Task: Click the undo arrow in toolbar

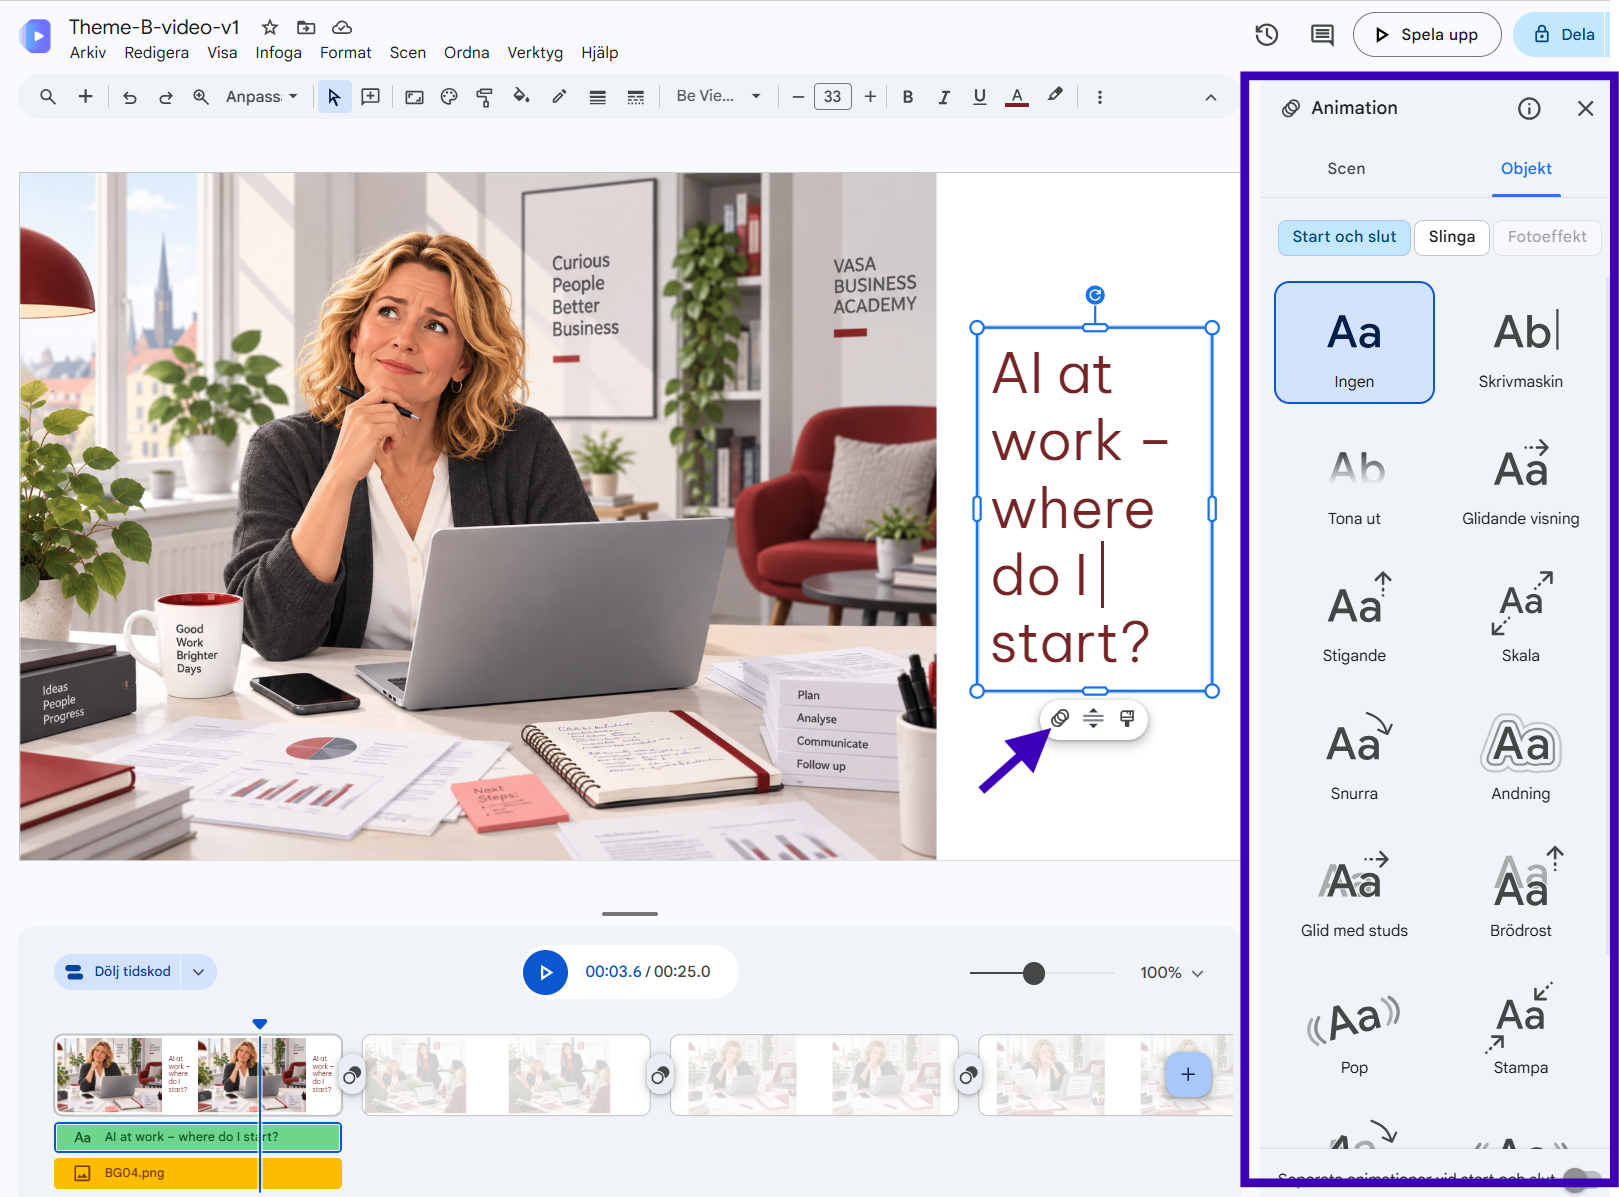Action: (130, 97)
